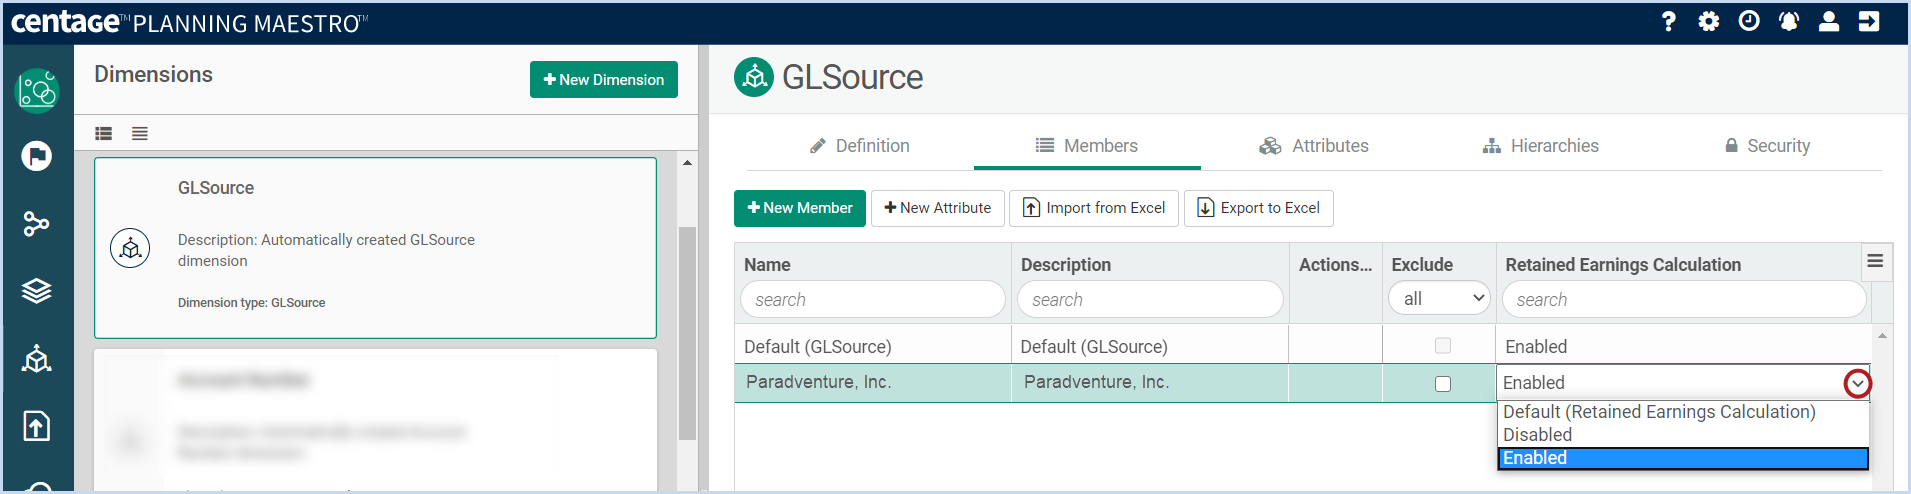Screen dimensions: 1911x494
Task: Open the green circles sidebar icon
Action: pyautogui.click(x=37, y=91)
